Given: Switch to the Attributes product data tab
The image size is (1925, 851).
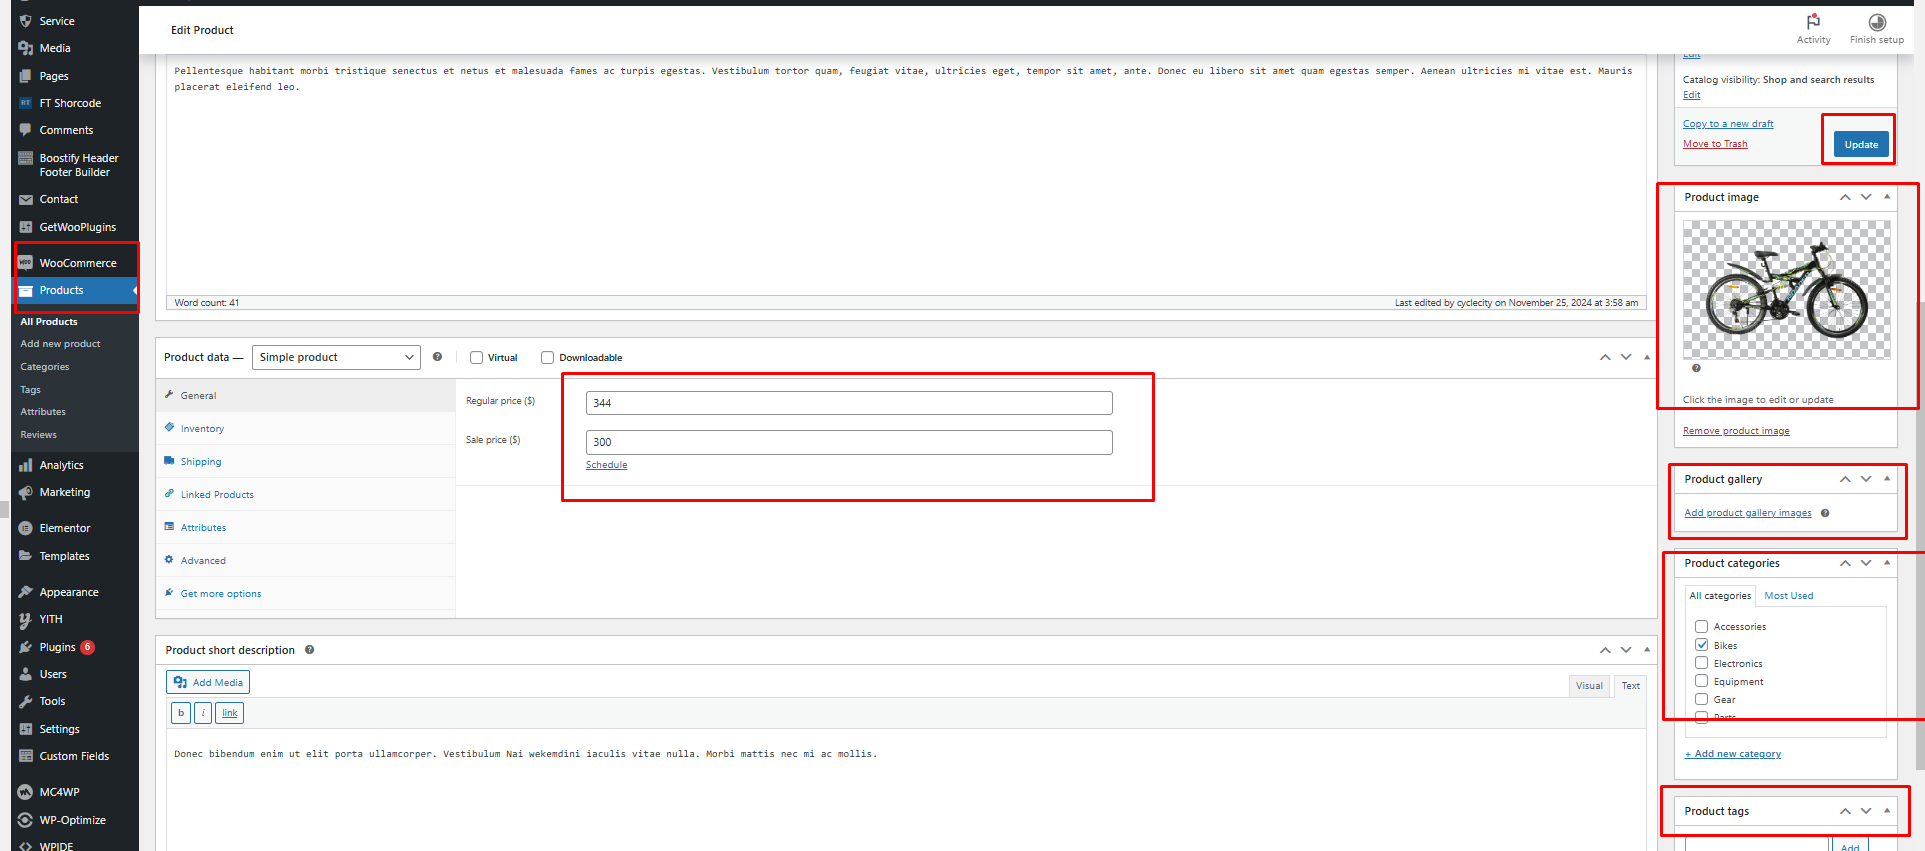Looking at the screenshot, I should click(x=306, y=527).
